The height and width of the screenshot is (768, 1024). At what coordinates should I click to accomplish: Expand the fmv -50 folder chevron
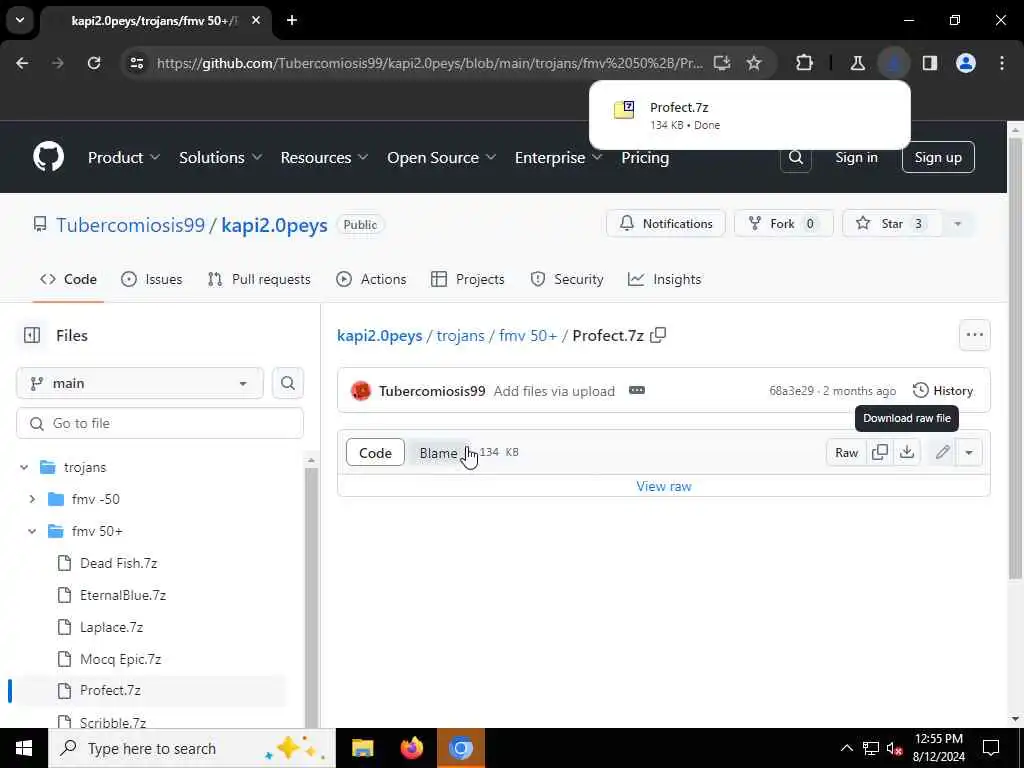pyautogui.click(x=32, y=500)
